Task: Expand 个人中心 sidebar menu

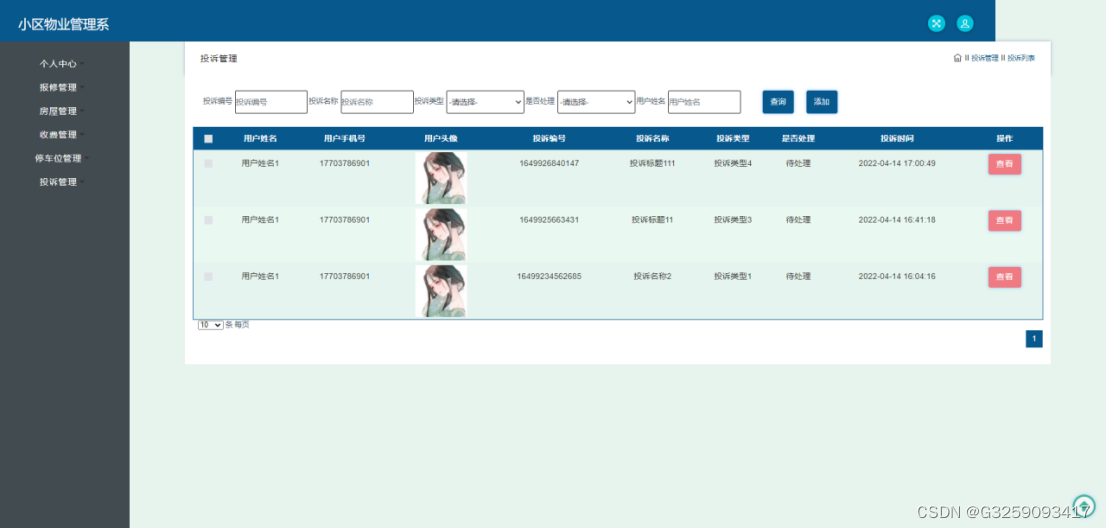Action: (x=61, y=63)
